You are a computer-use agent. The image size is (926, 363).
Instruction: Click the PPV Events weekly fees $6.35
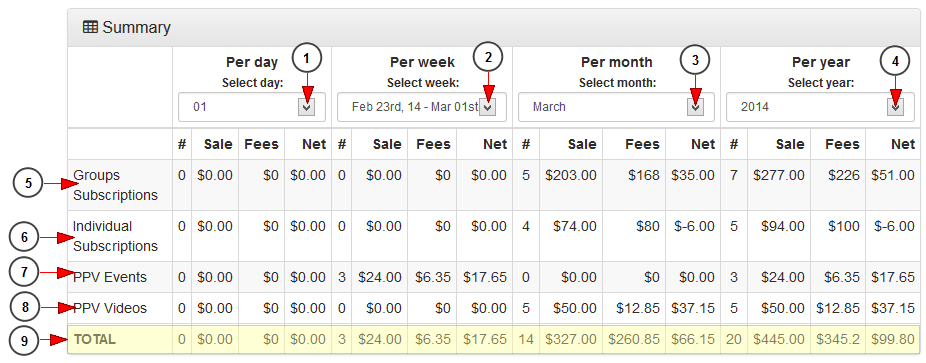click(x=433, y=277)
